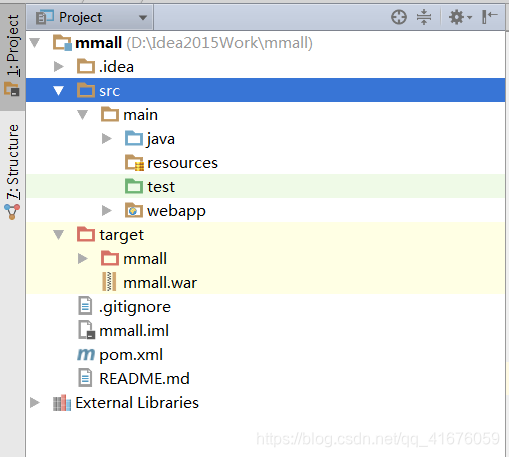Select the pom.xml file name

(x=131, y=355)
